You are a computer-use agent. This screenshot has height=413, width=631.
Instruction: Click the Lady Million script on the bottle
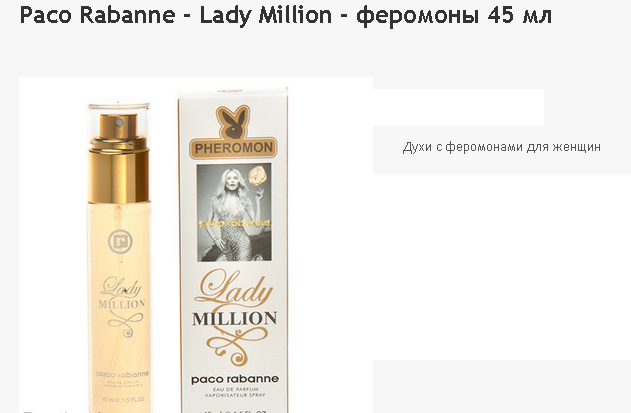(122, 293)
